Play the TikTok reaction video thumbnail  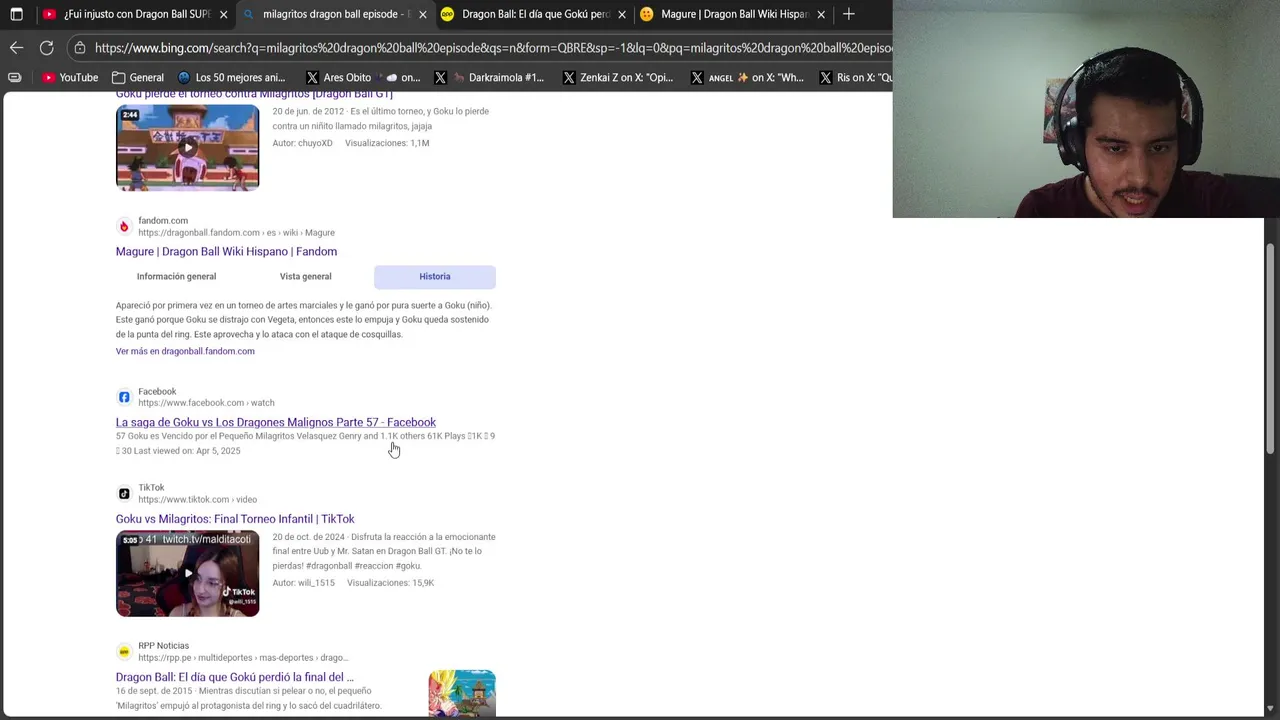click(x=187, y=573)
